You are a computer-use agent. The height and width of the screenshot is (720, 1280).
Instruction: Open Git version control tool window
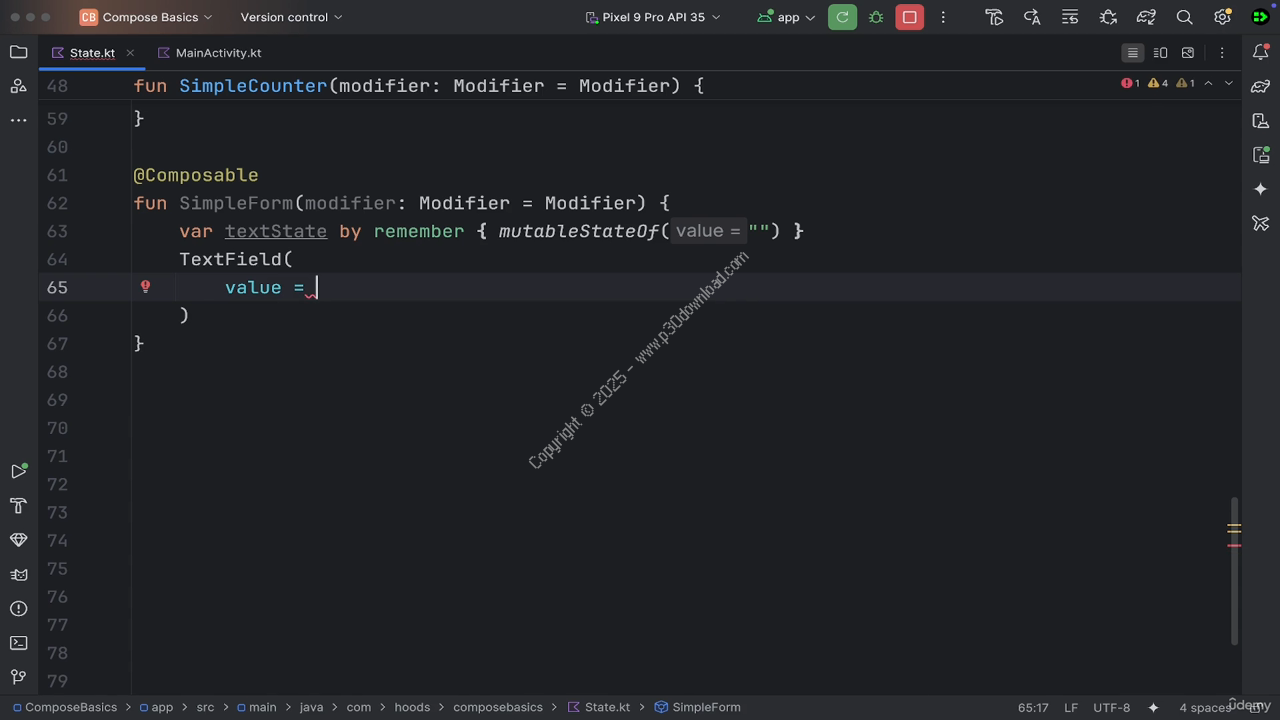[18, 678]
